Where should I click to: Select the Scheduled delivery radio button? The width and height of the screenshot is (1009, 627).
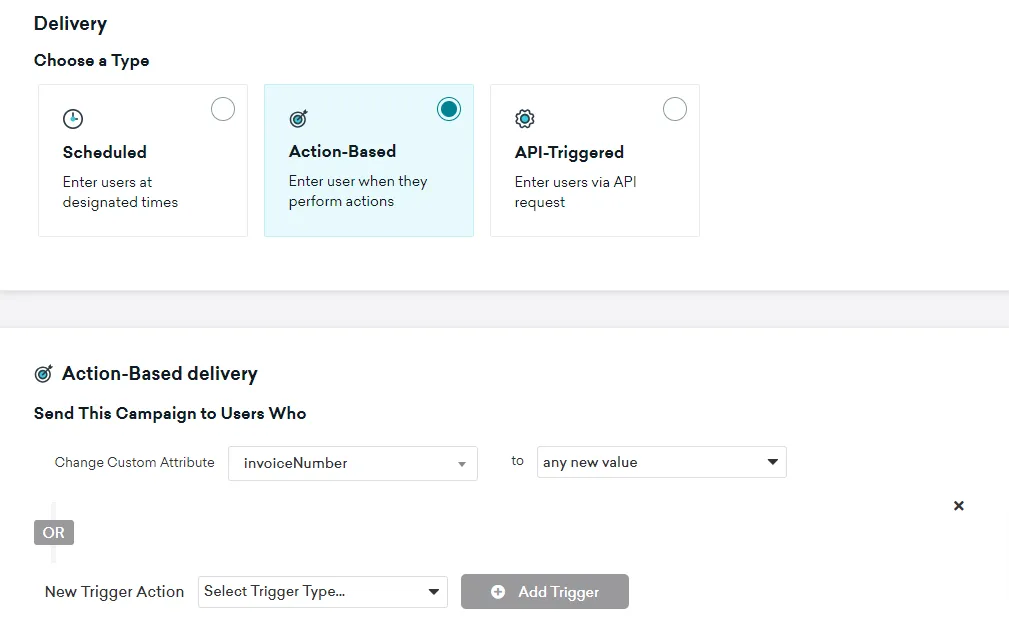[x=222, y=108]
